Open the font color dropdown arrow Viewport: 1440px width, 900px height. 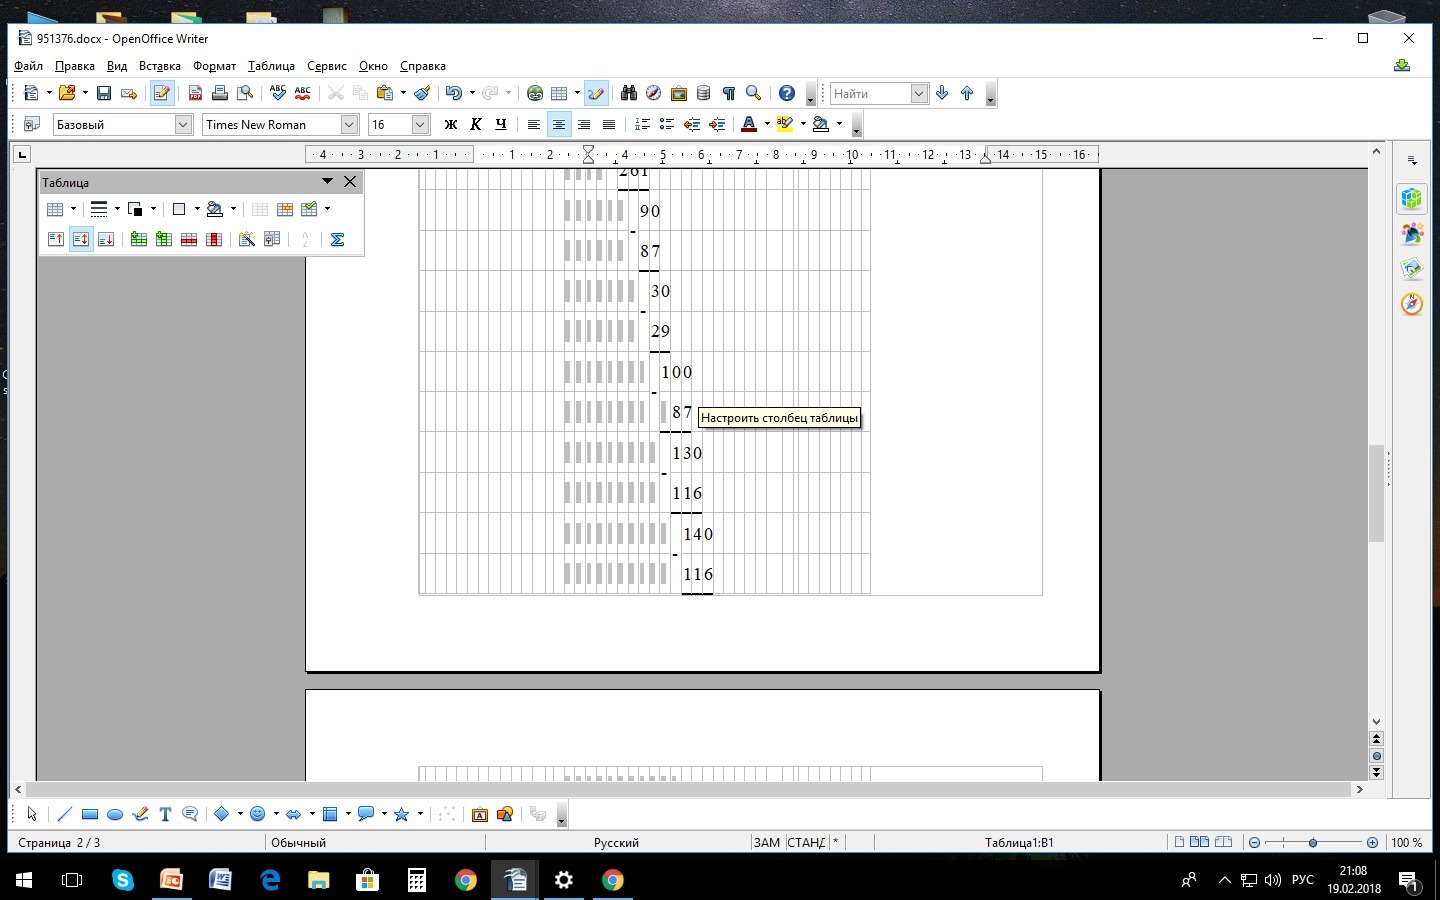pyautogui.click(x=767, y=124)
